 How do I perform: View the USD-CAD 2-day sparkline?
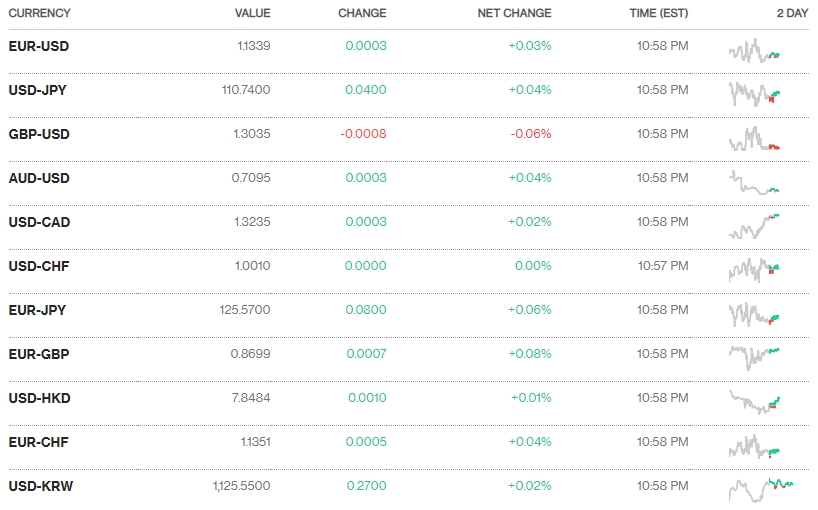[755, 226]
